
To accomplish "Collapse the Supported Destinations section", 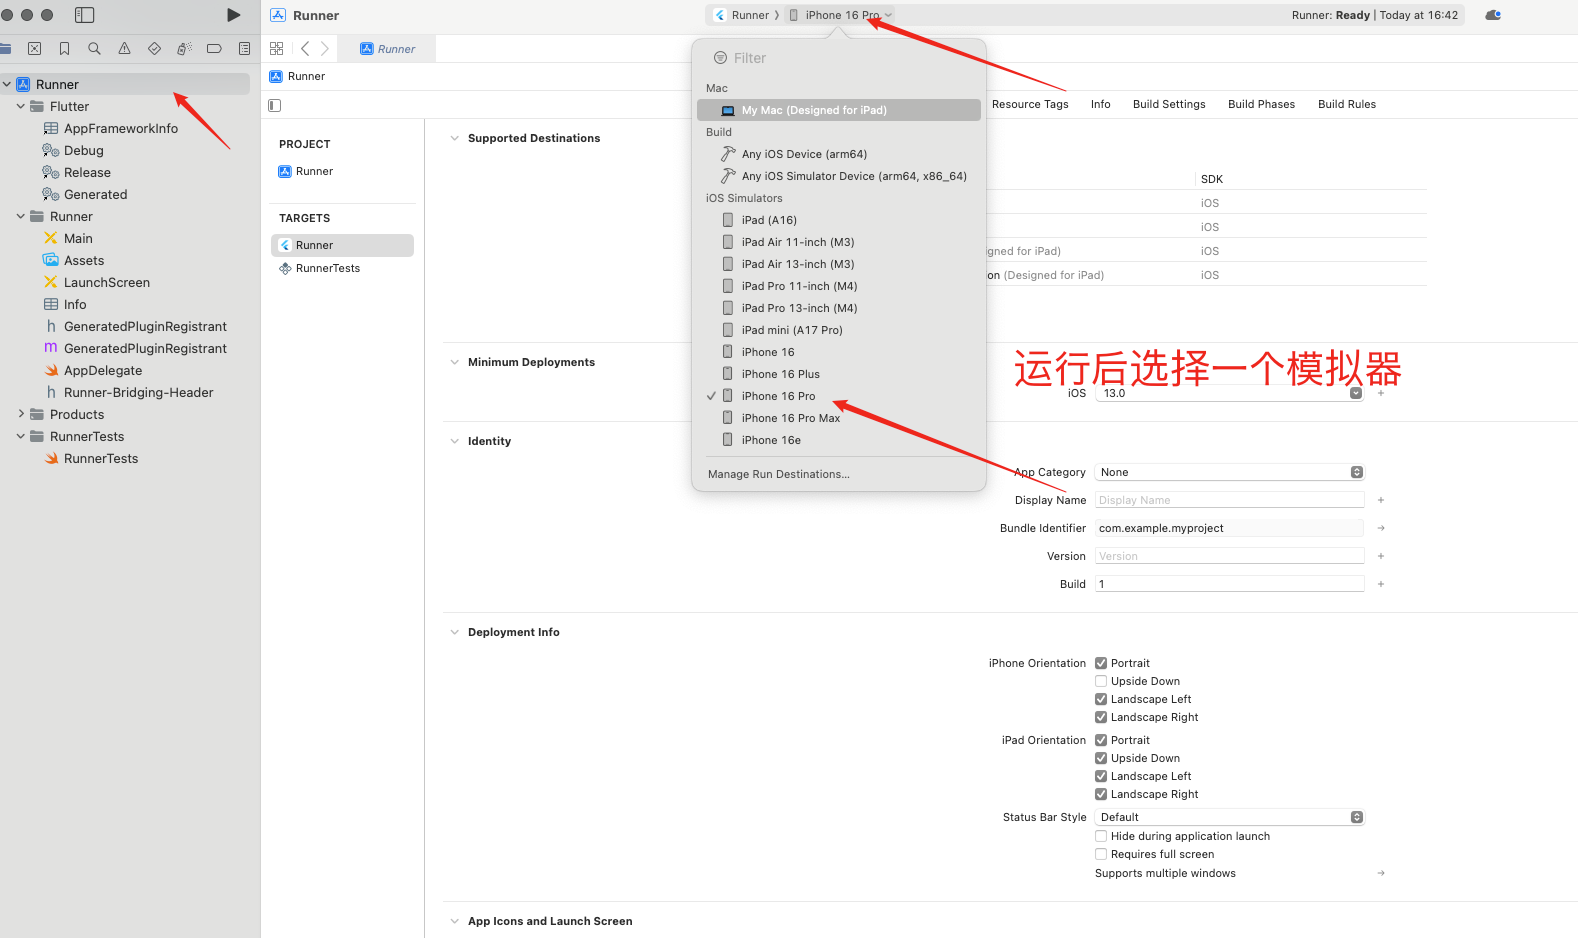I will (x=455, y=138).
